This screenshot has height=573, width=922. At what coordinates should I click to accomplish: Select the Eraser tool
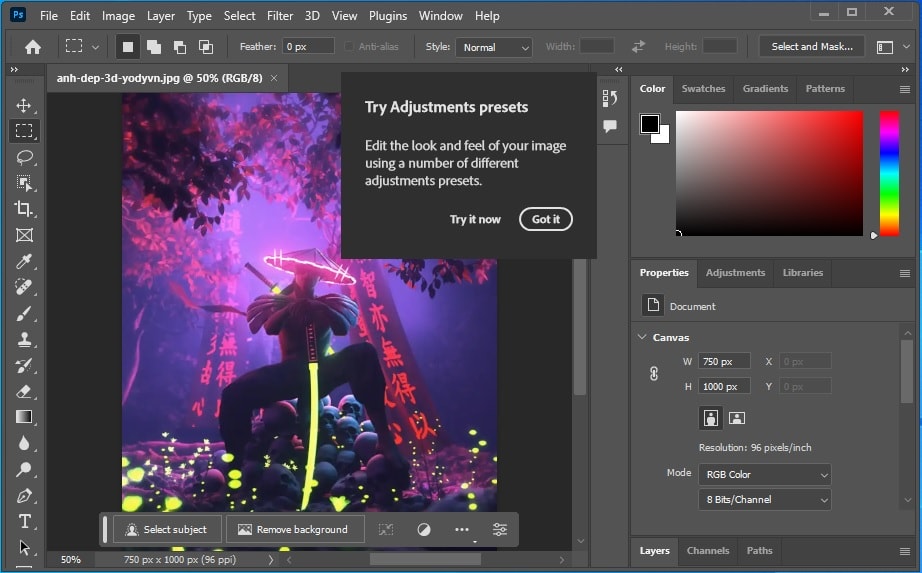coord(24,391)
